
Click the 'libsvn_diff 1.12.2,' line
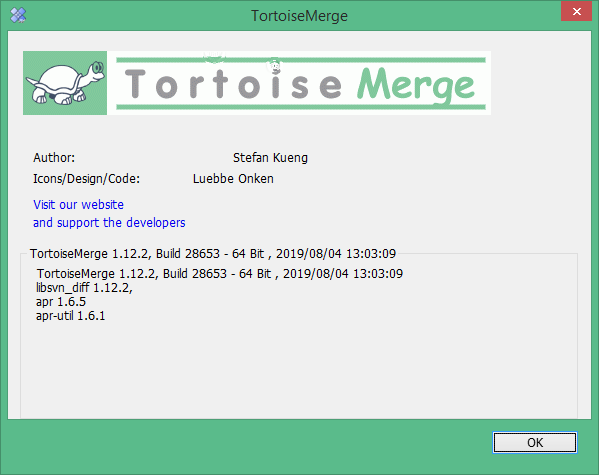(x=84, y=287)
